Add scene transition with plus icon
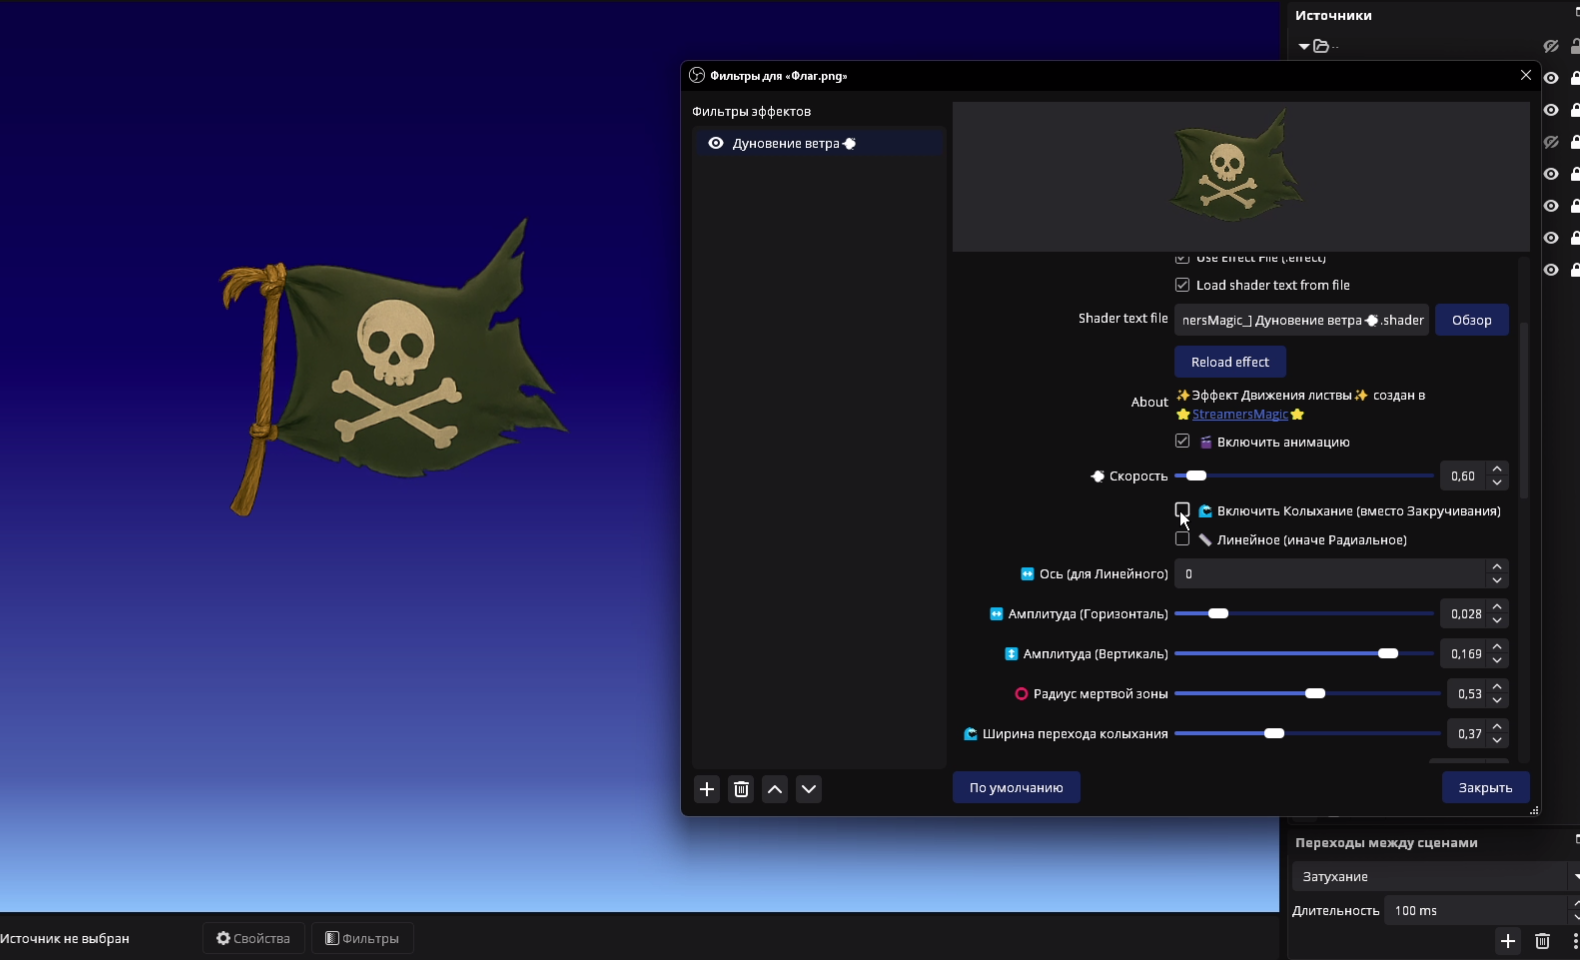The height and width of the screenshot is (960, 1580). click(1508, 941)
